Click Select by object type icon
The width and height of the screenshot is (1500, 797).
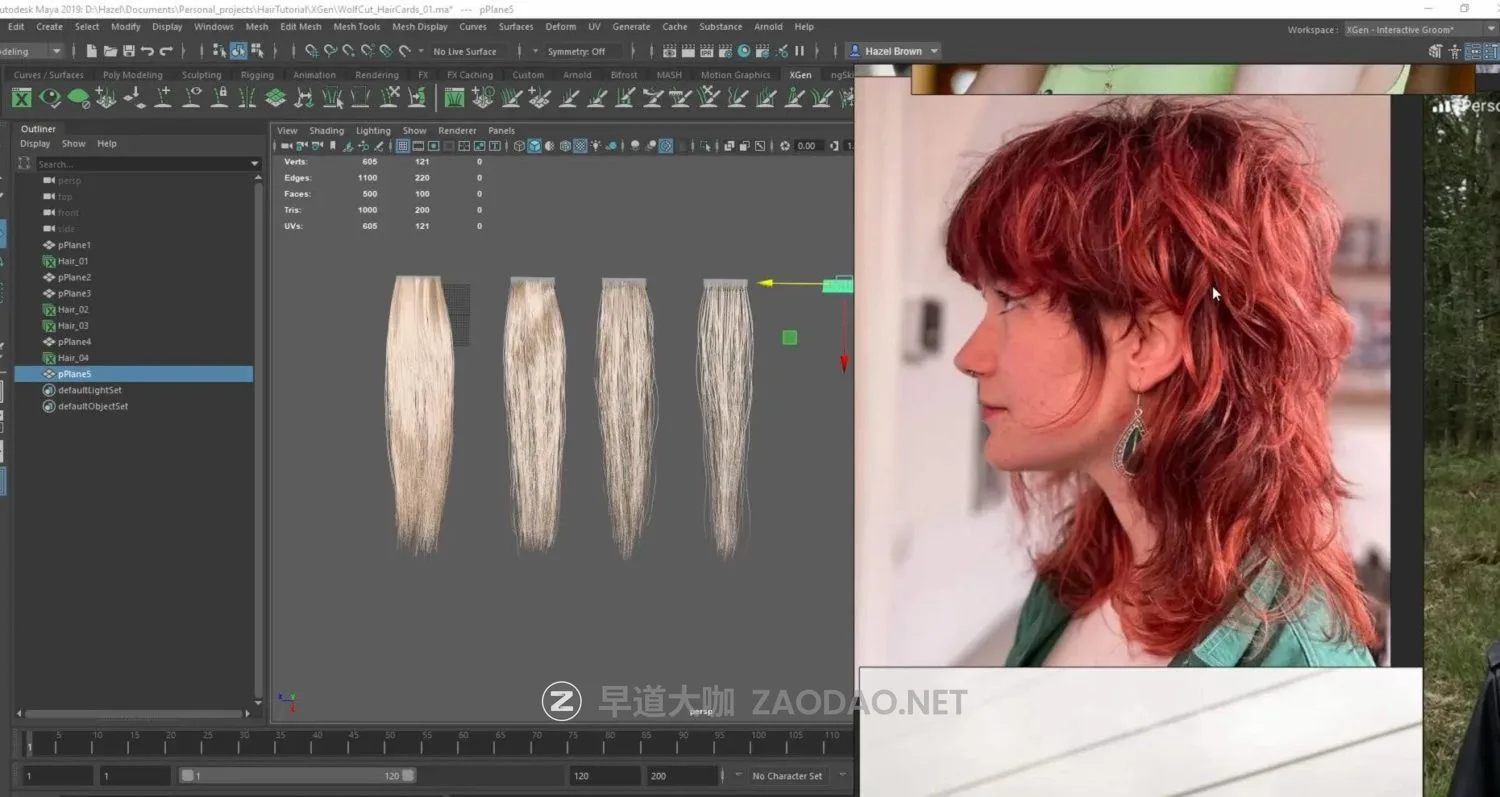239,51
